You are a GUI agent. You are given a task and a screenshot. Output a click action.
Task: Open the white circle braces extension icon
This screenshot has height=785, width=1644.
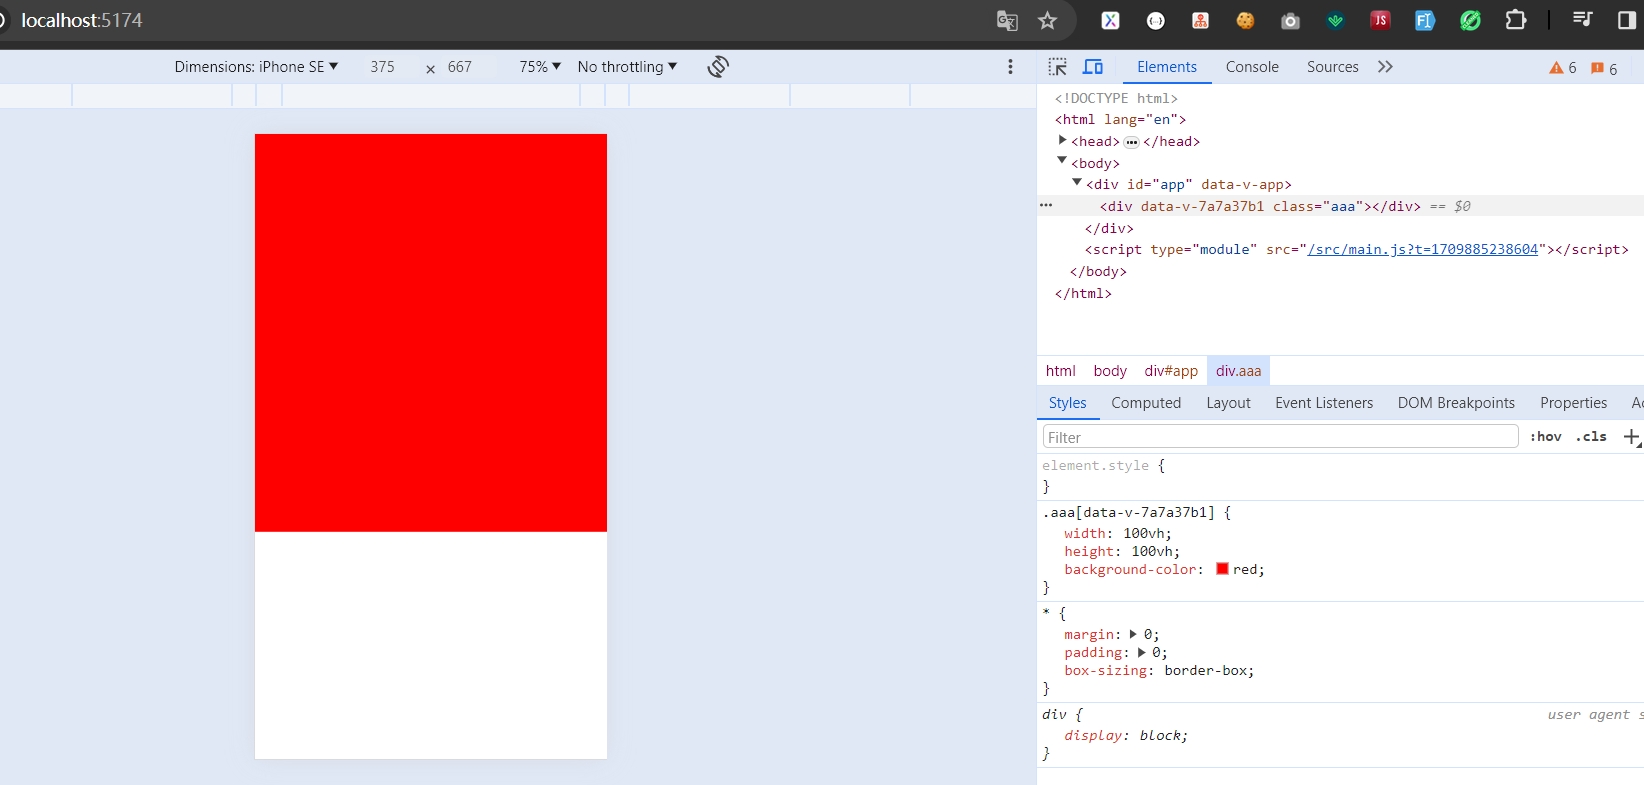pos(1156,21)
